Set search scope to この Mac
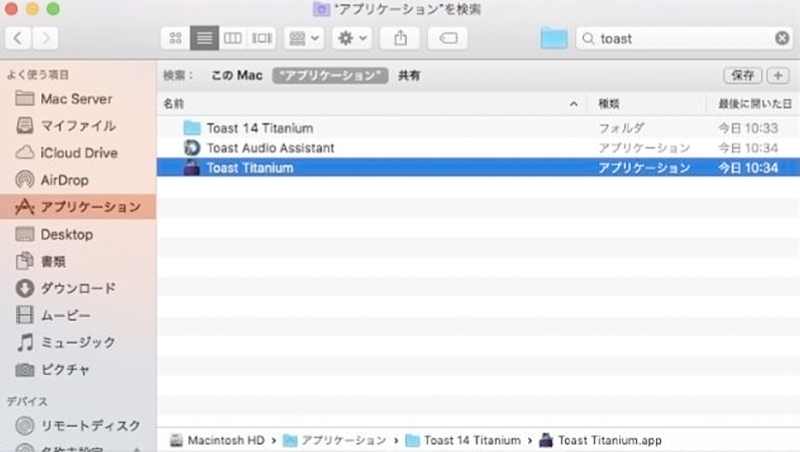The image size is (800, 452). coord(237,76)
